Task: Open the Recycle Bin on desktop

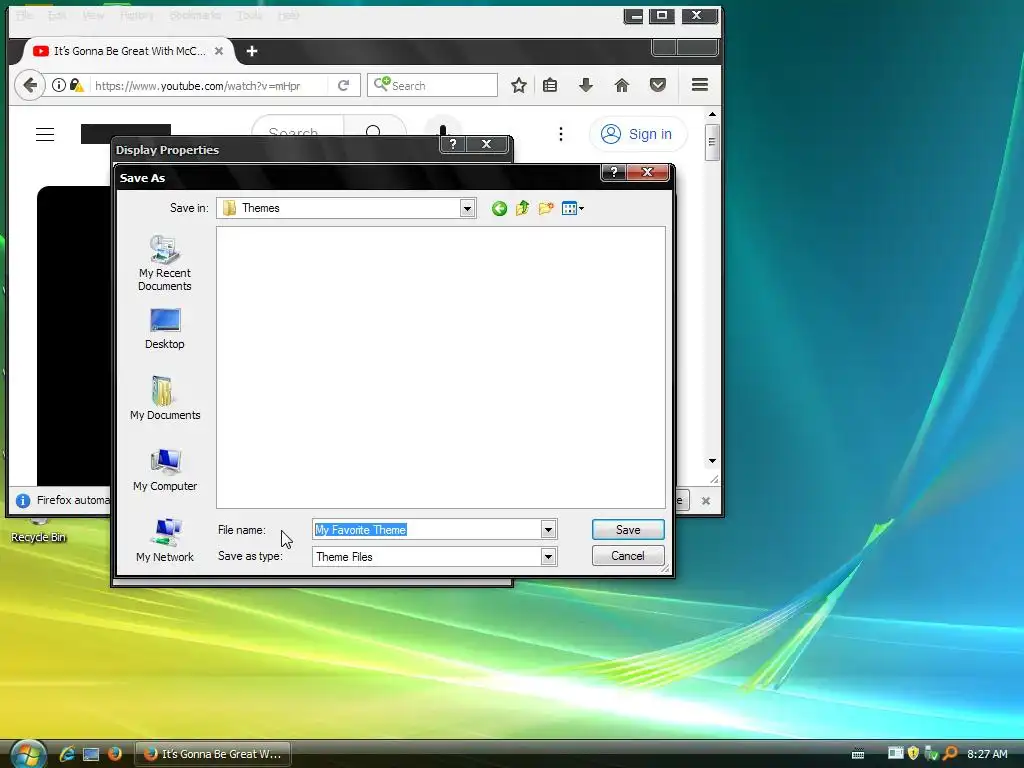Action: 39,530
